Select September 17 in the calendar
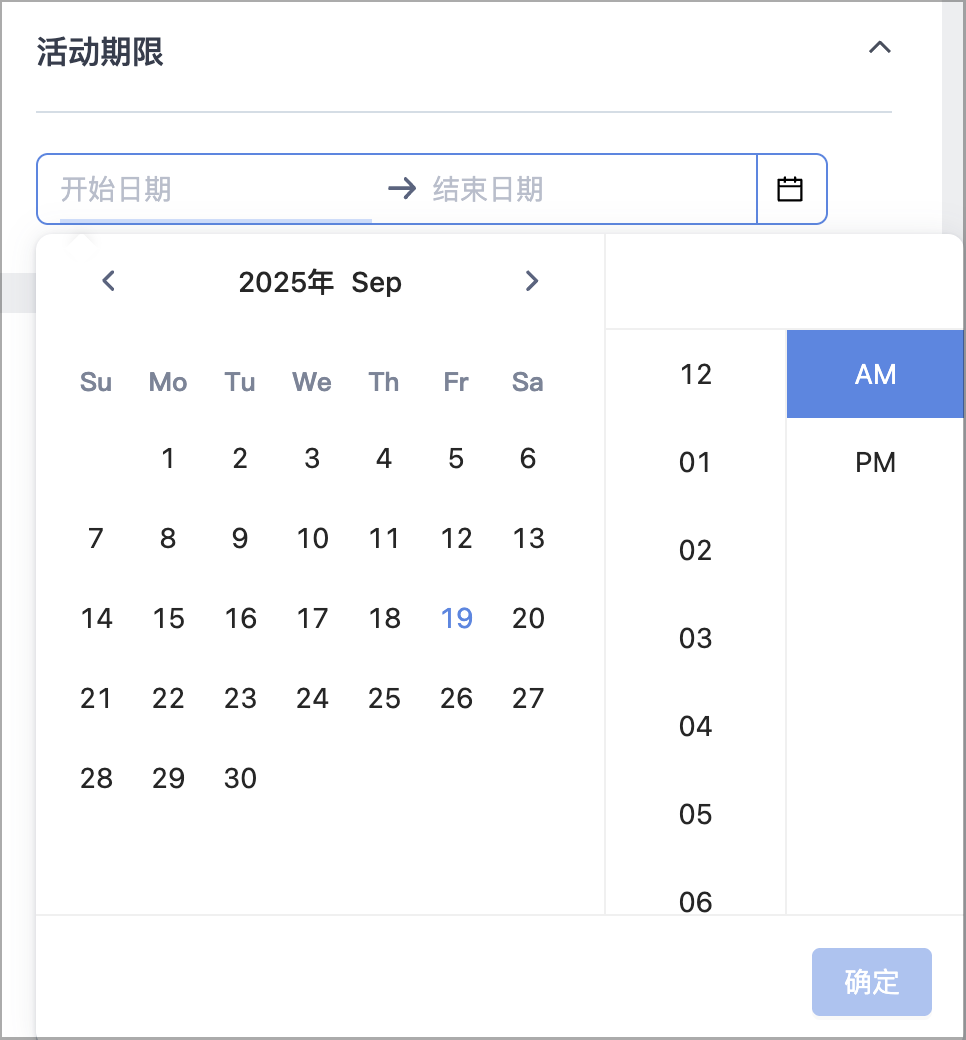Image resolution: width=966 pixels, height=1040 pixels. (312, 618)
